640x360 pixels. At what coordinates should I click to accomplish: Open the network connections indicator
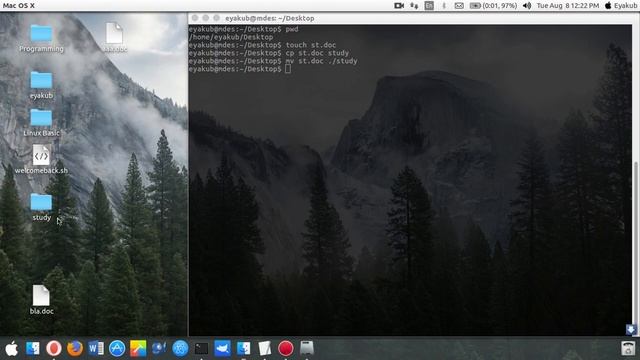coord(414,6)
